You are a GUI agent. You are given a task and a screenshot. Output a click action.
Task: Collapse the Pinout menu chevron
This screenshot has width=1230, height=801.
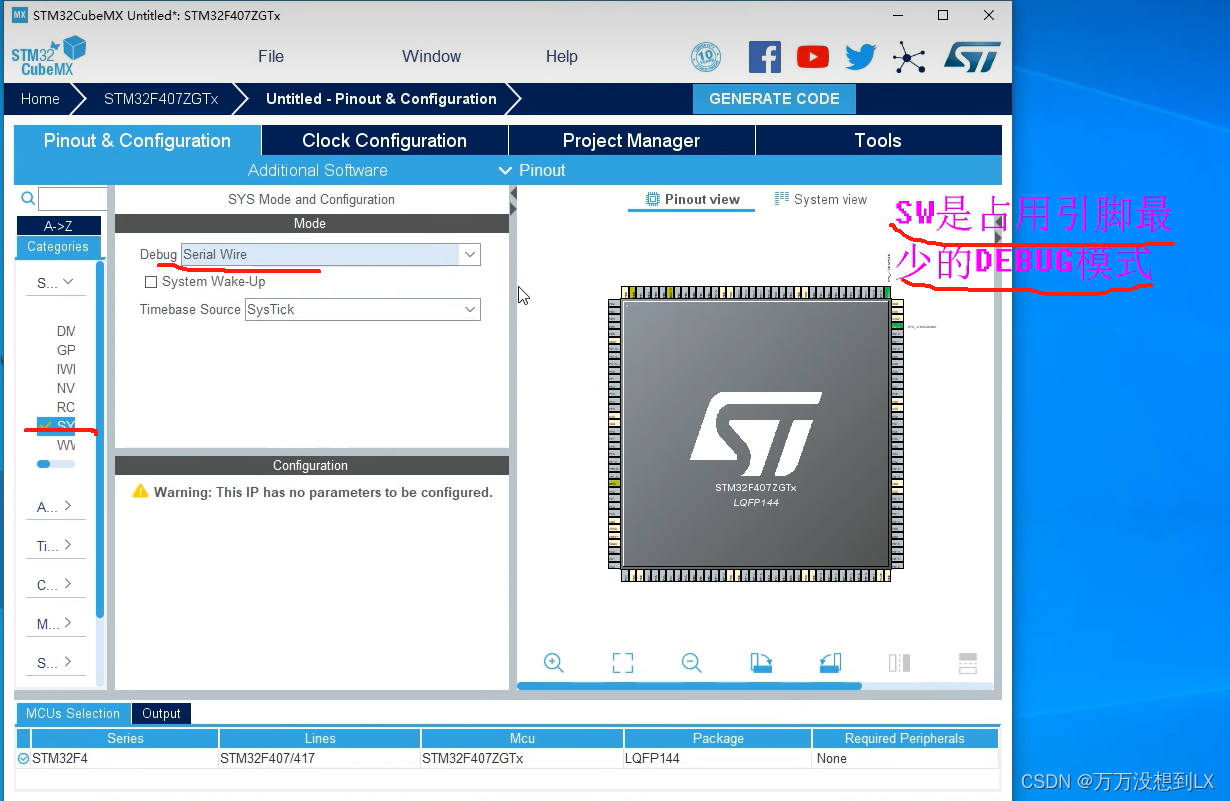505,170
